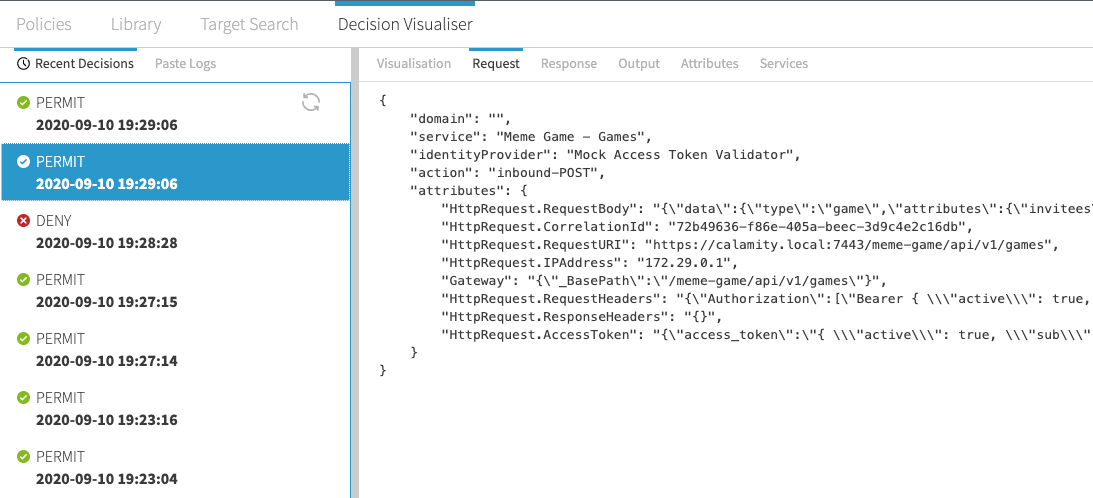Click check icon on the selected PERMIT entry
Viewport: 1093px width, 498px height.
pyautogui.click(x=23, y=161)
